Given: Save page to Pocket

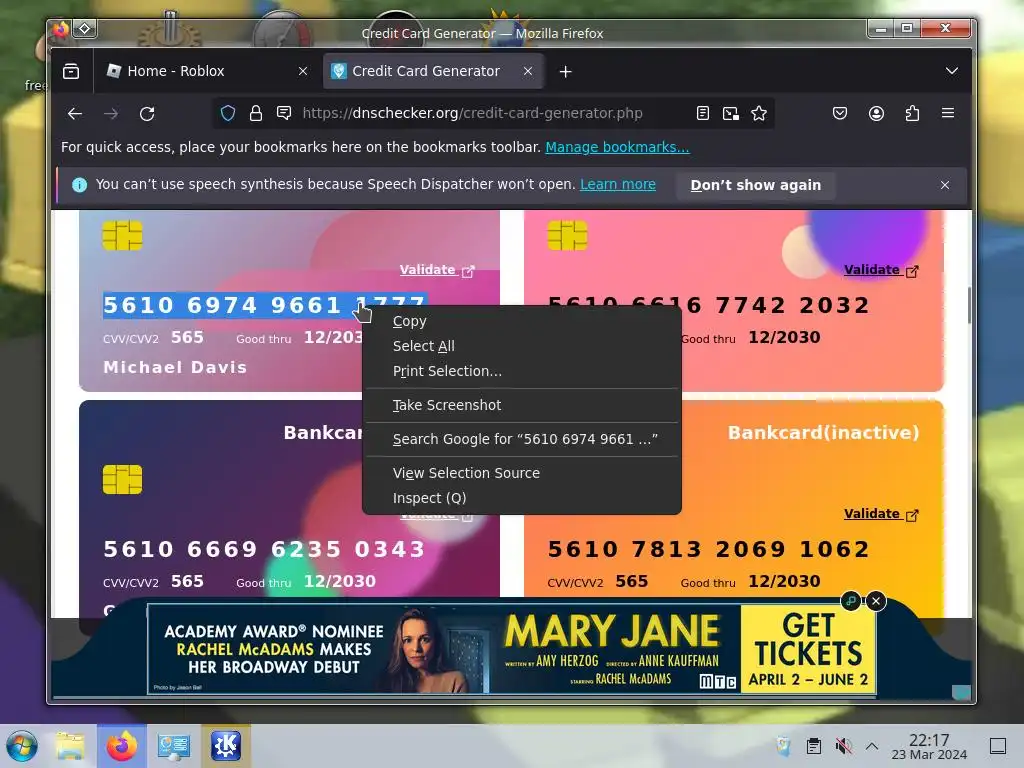Looking at the screenshot, I should click(840, 114).
